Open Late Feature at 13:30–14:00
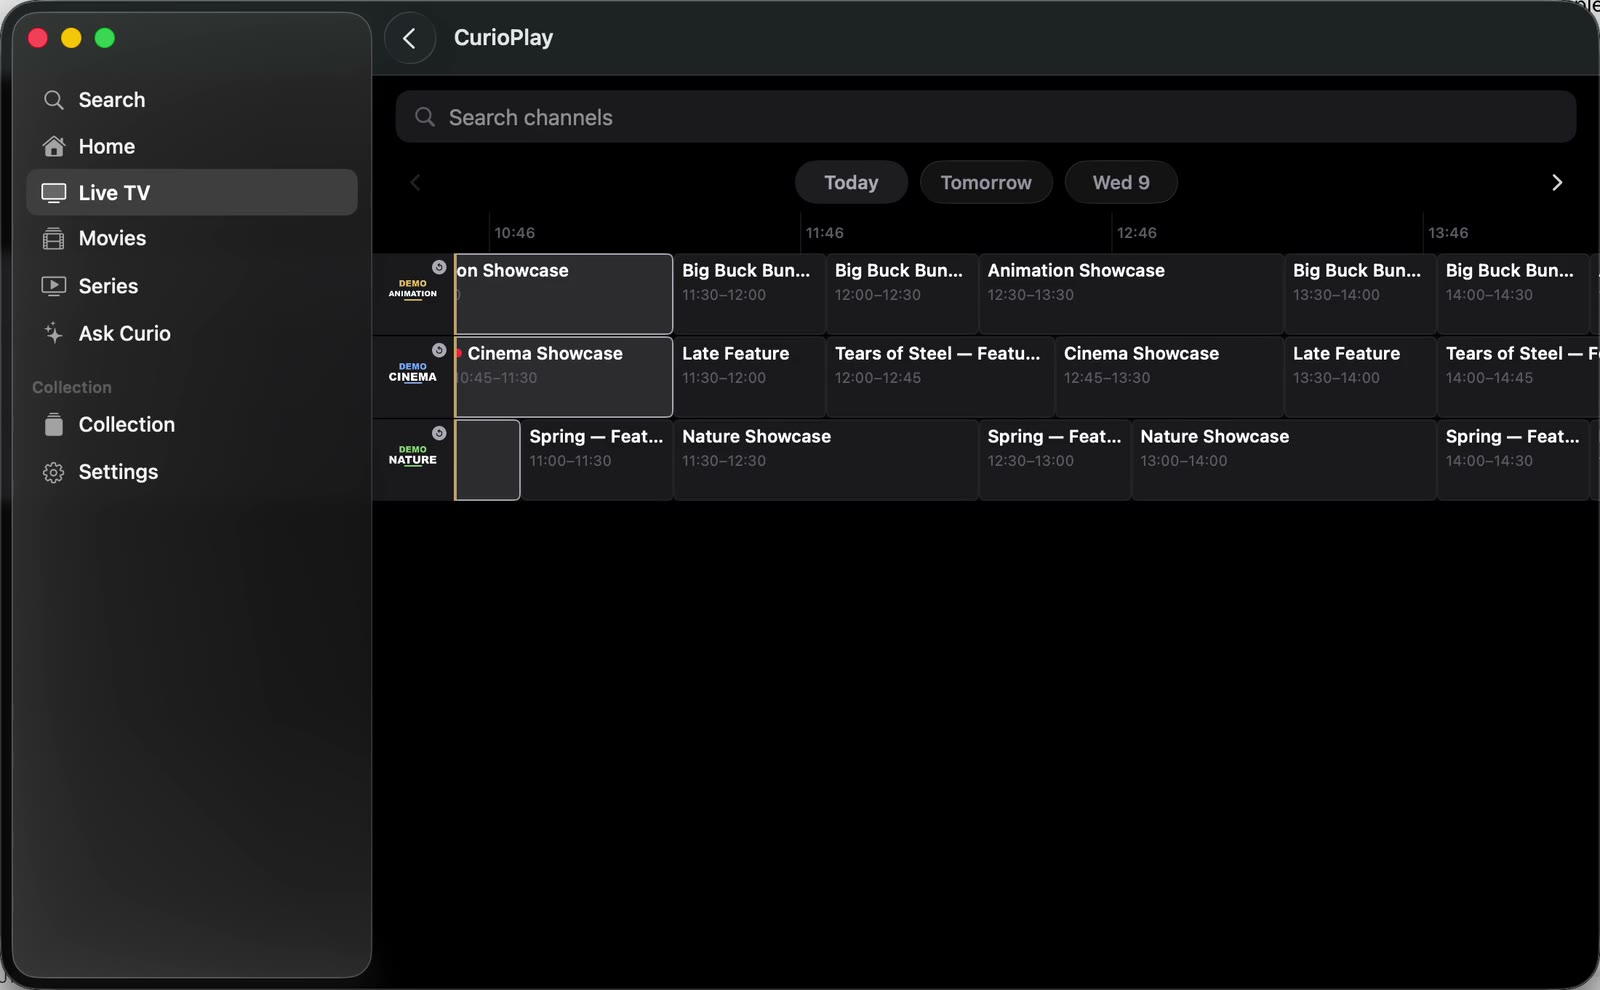Image resolution: width=1600 pixels, height=990 pixels. pyautogui.click(x=1361, y=377)
